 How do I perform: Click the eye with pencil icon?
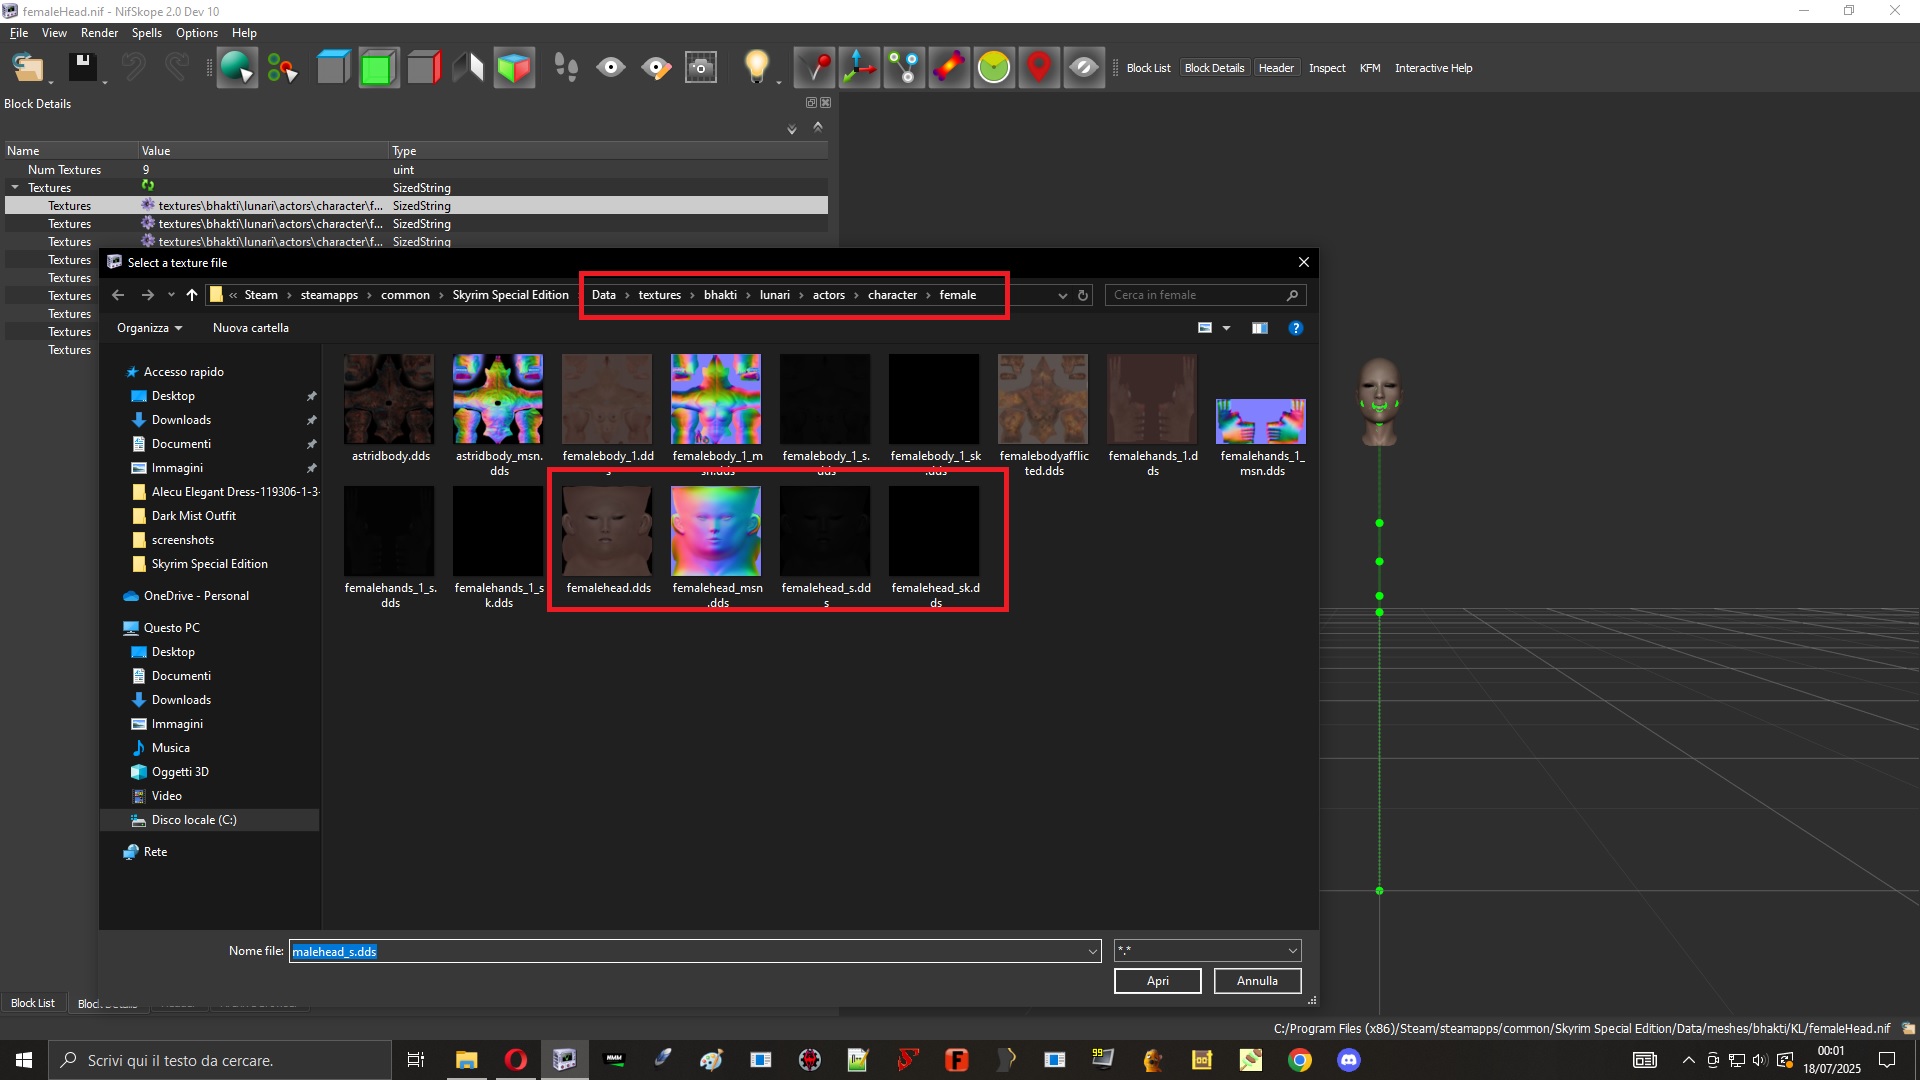tap(656, 68)
